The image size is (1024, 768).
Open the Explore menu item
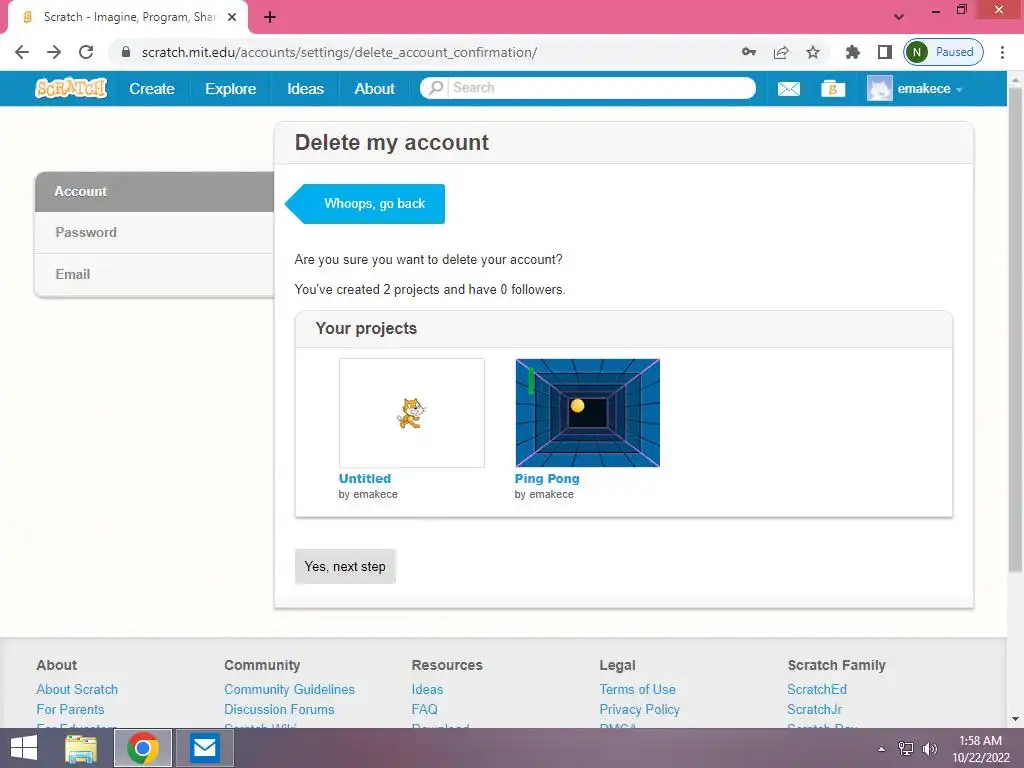[231, 89]
